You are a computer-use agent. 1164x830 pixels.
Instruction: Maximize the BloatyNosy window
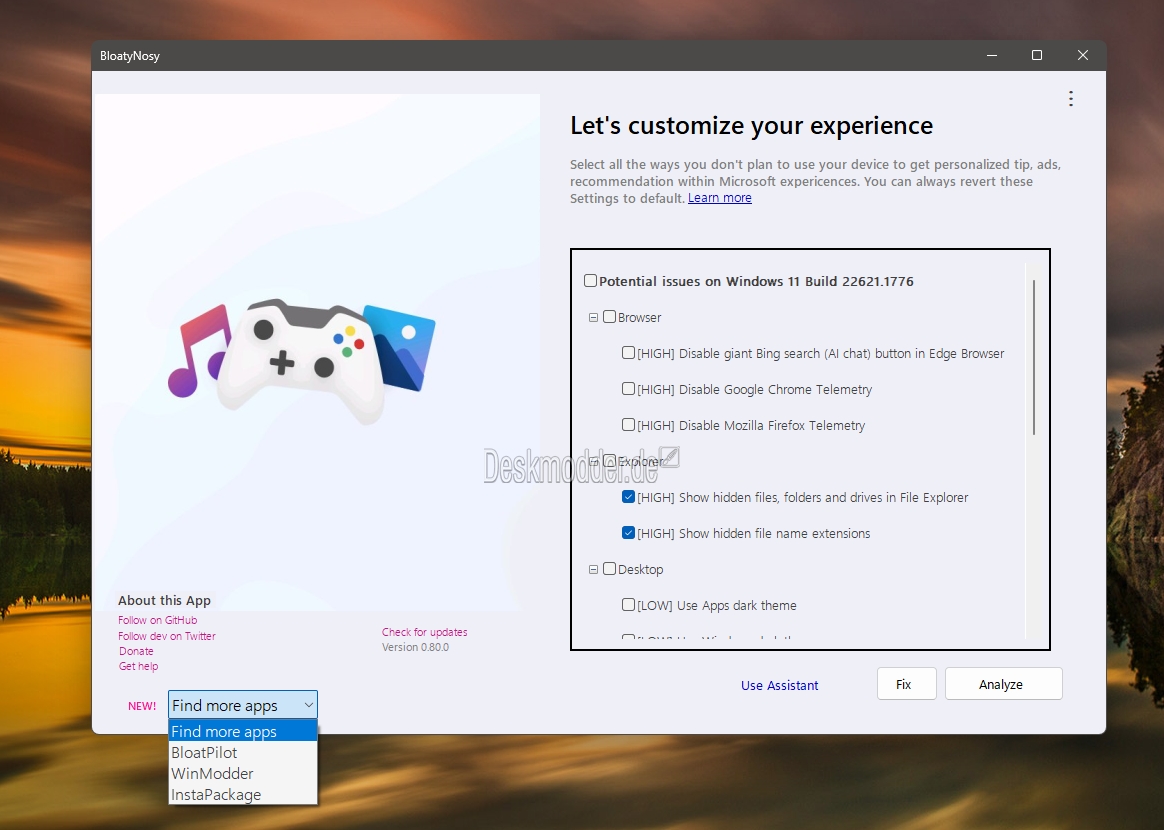coord(1037,56)
